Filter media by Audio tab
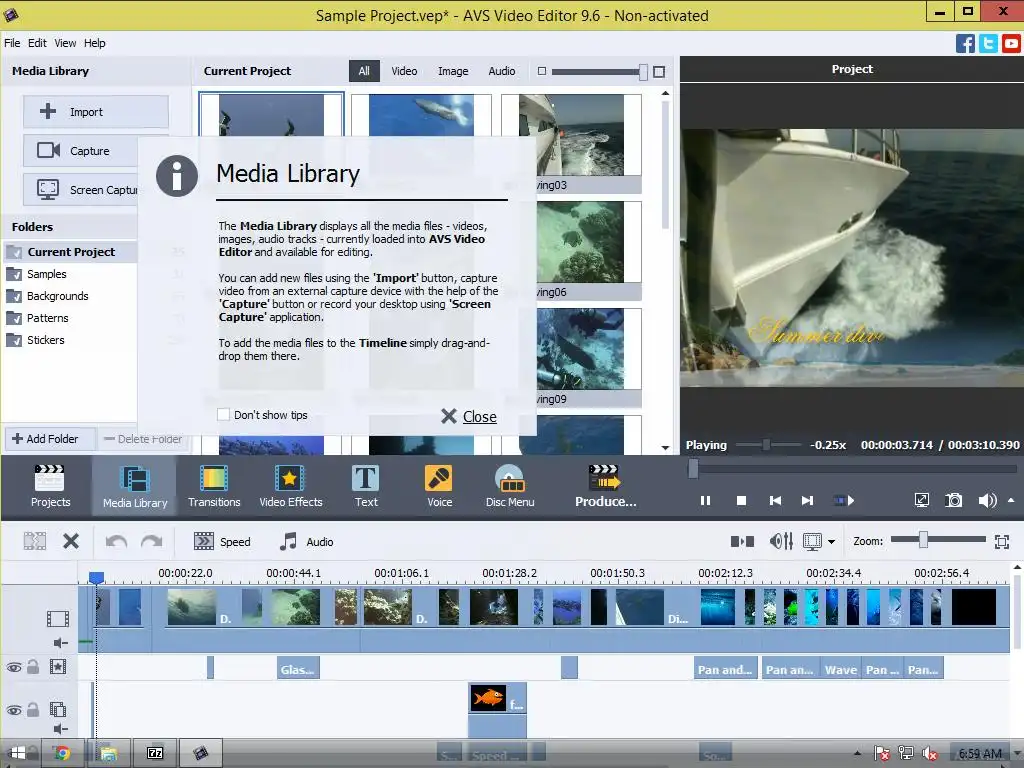This screenshot has width=1024, height=768. [502, 71]
